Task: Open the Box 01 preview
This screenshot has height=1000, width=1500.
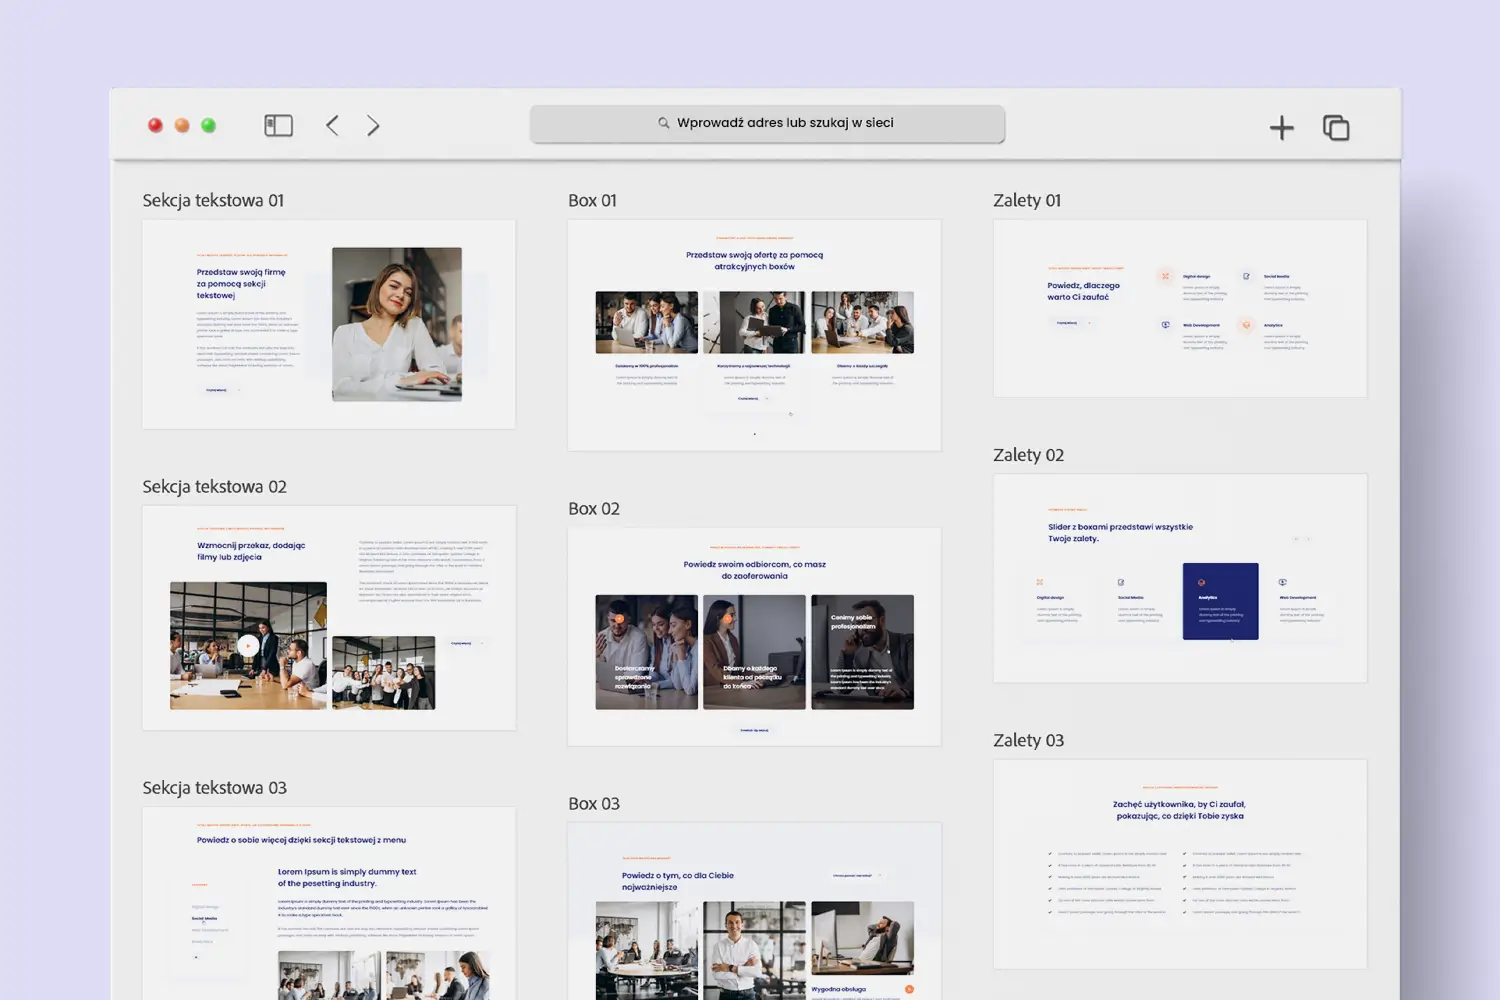Action: tap(754, 335)
